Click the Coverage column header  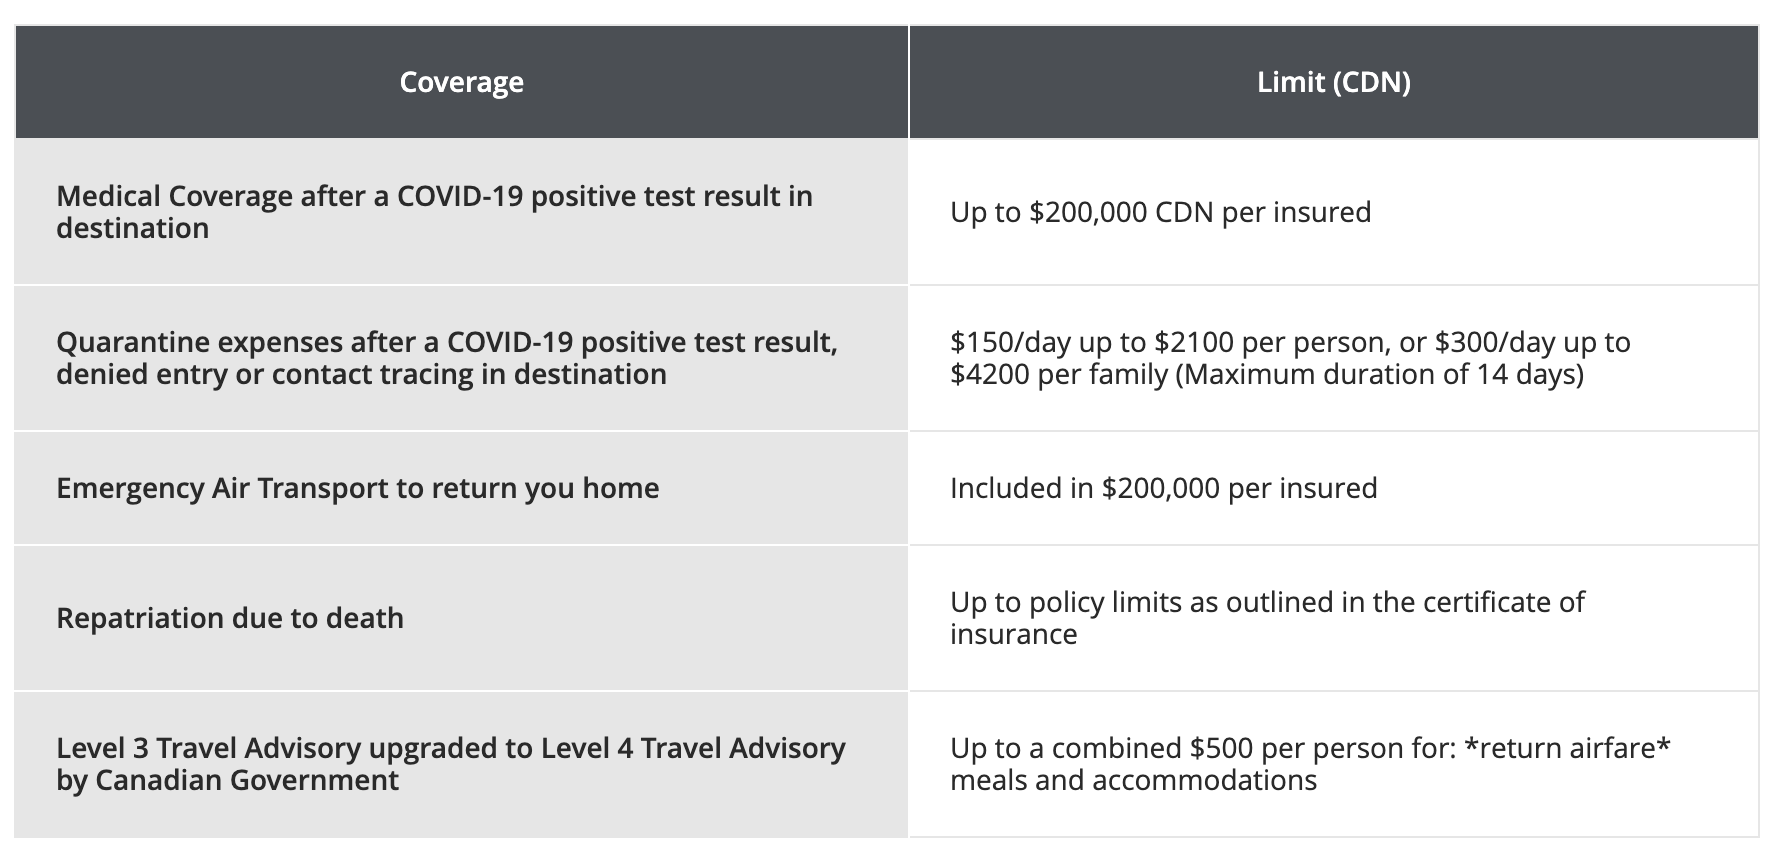[461, 82]
